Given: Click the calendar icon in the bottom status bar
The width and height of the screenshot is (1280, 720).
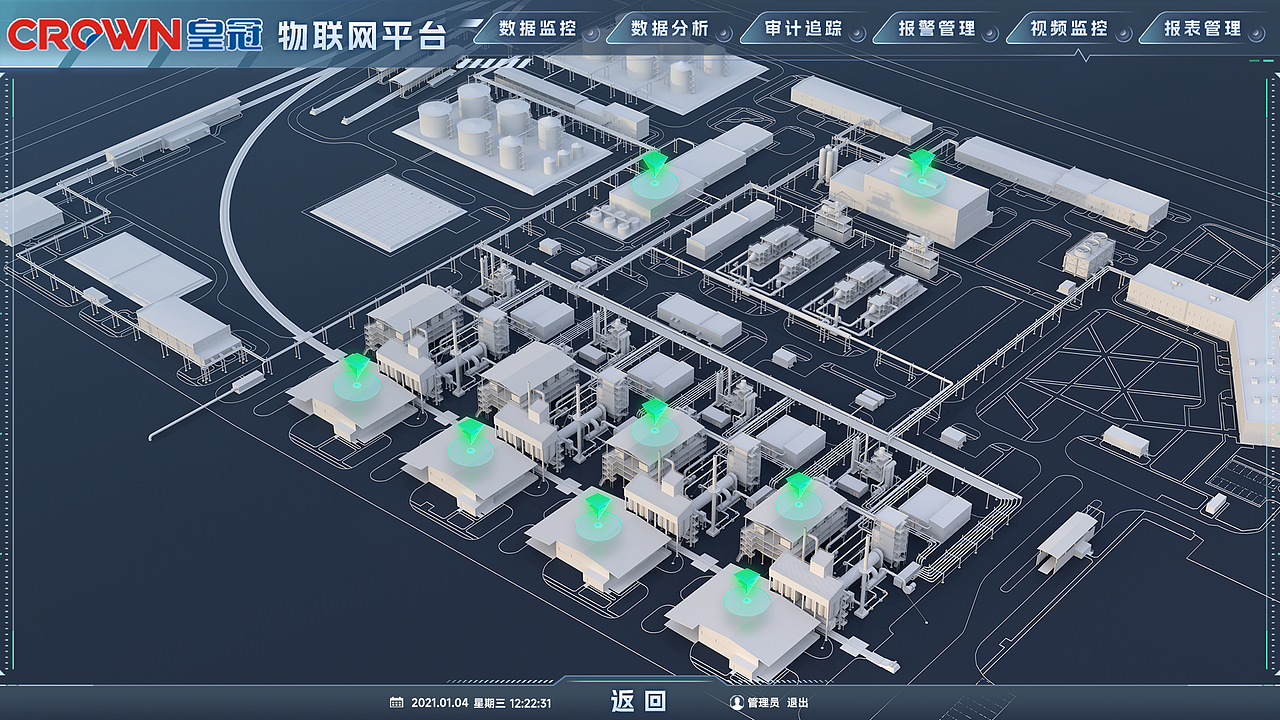Looking at the screenshot, I should pyautogui.click(x=394, y=701).
